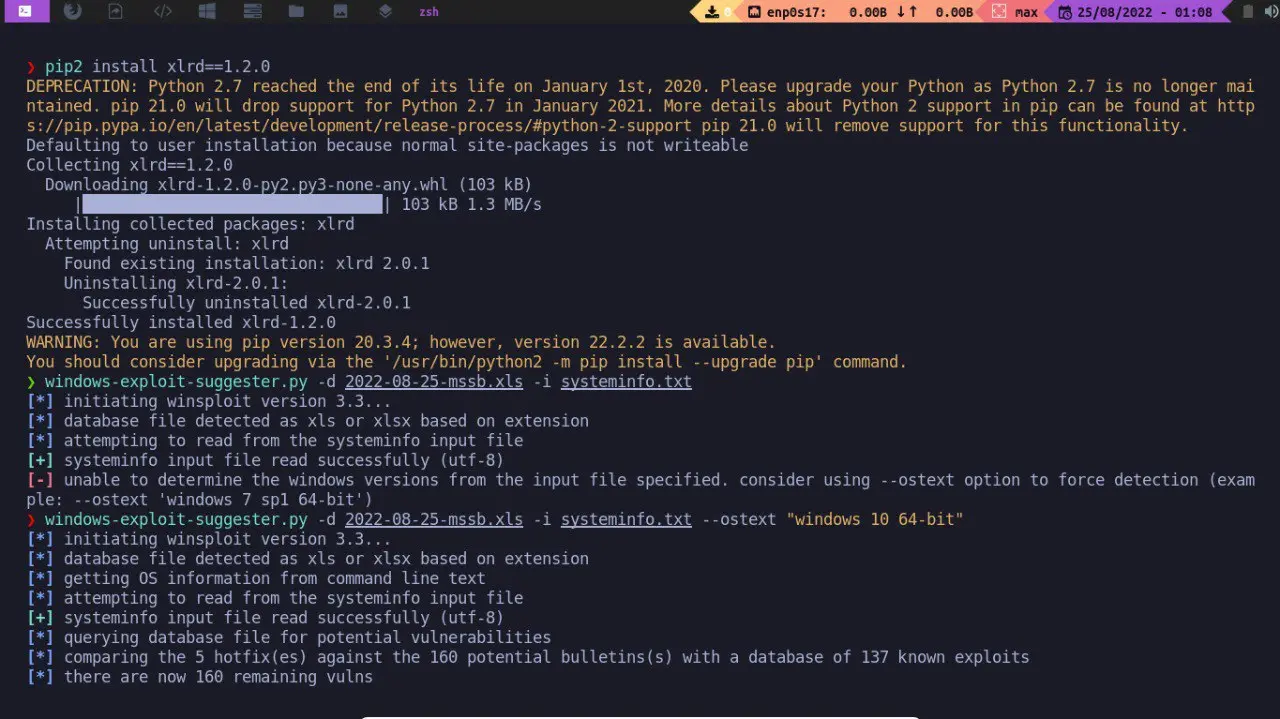Image resolution: width=1280 pixels, height=719 pixels.
Task: Click 'Uninstalling xlrd-2.0.1:' line
Action: [x=176, y=283]
